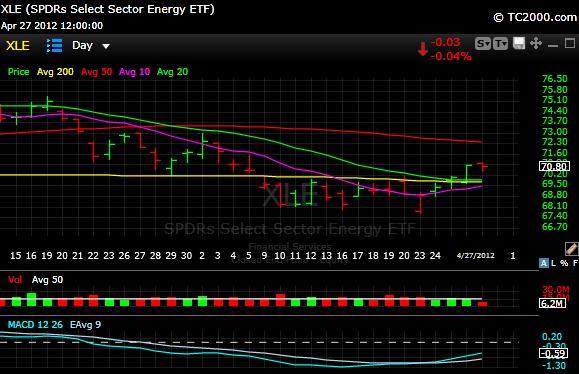Image resolution: width=579 pixels, height=374 pixels.
Task: Click the 70.80 current price marker
Action: [554, 166]
